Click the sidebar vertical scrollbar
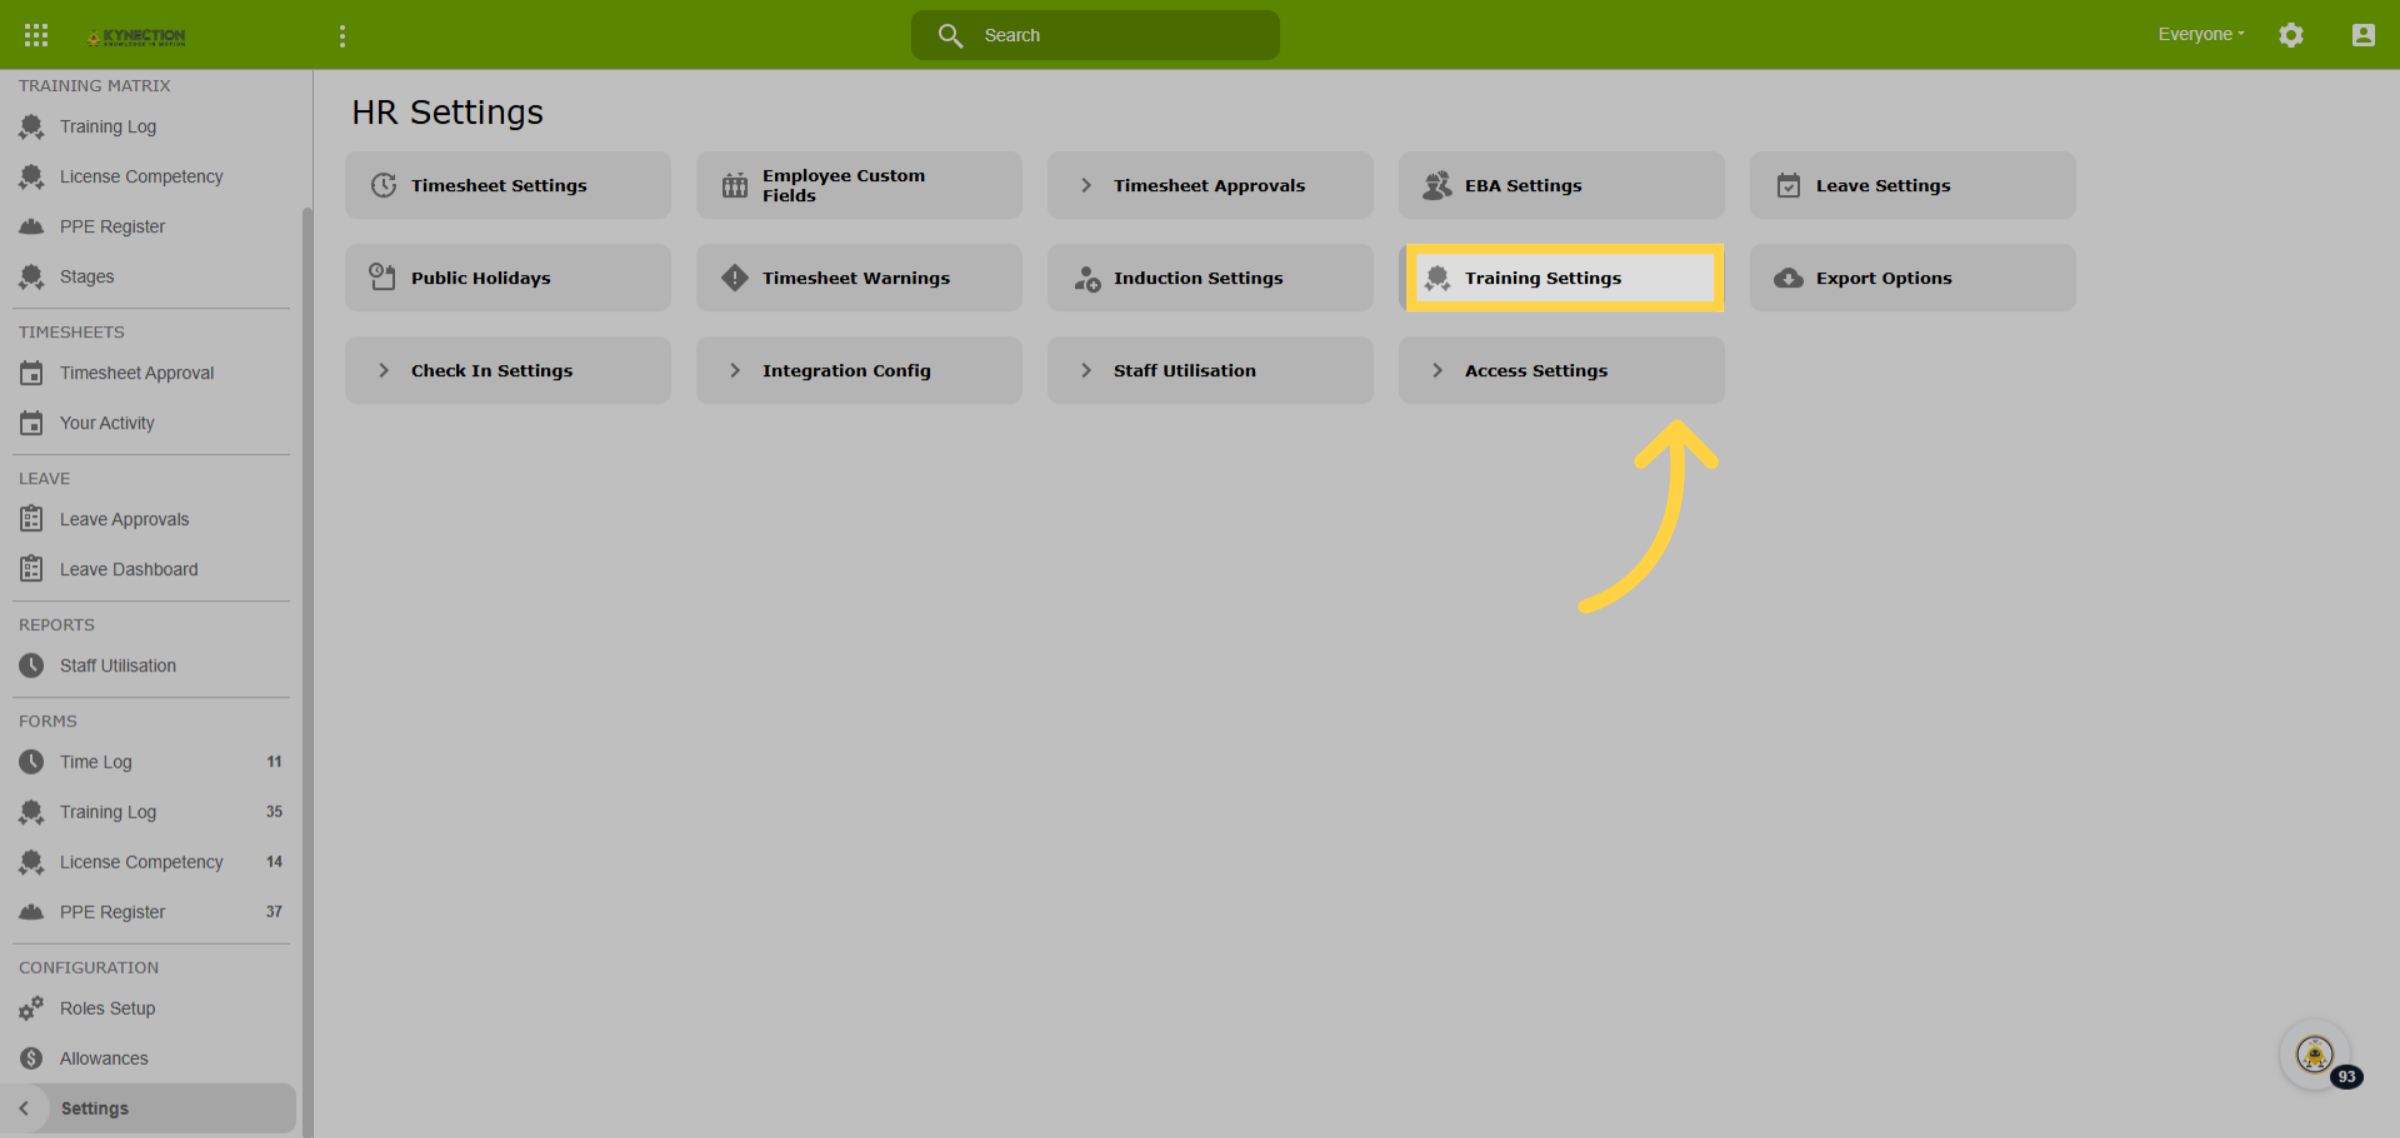Image resolution: width=2400 pixels, height=1138 pixels. pyautogui.click(x=307, y=670)
